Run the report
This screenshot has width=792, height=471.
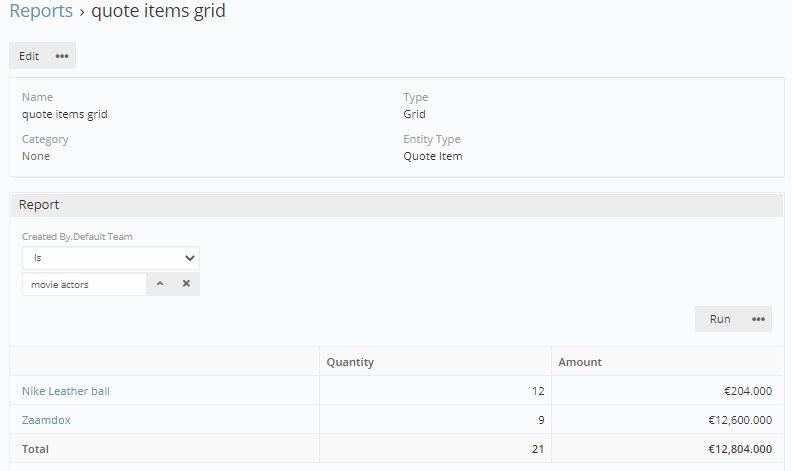click(720, 319)
